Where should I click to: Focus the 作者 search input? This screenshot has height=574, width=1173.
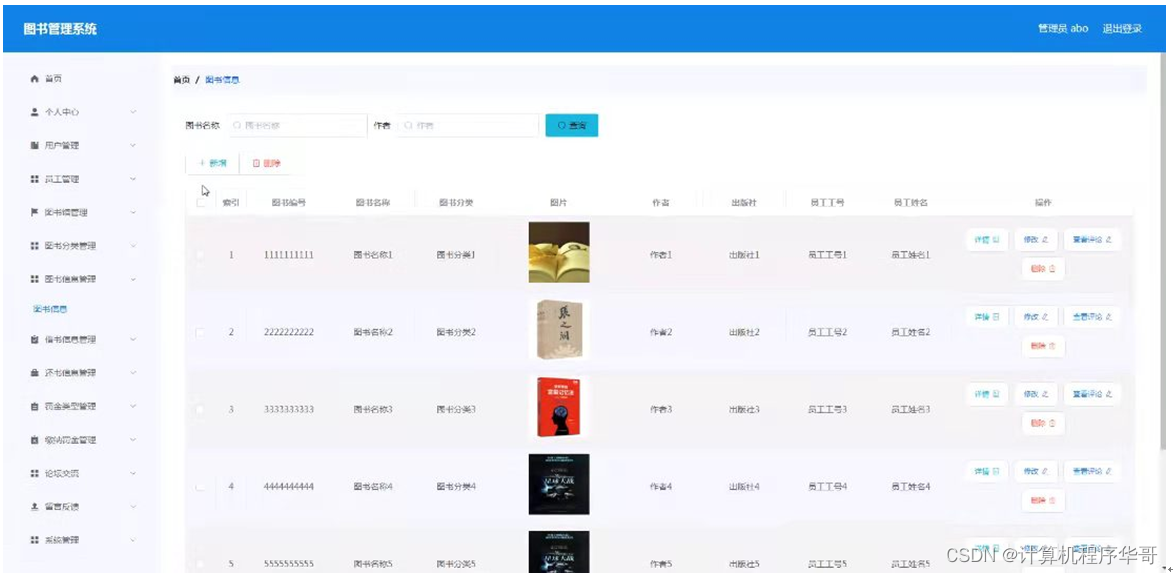click(468, 126)
